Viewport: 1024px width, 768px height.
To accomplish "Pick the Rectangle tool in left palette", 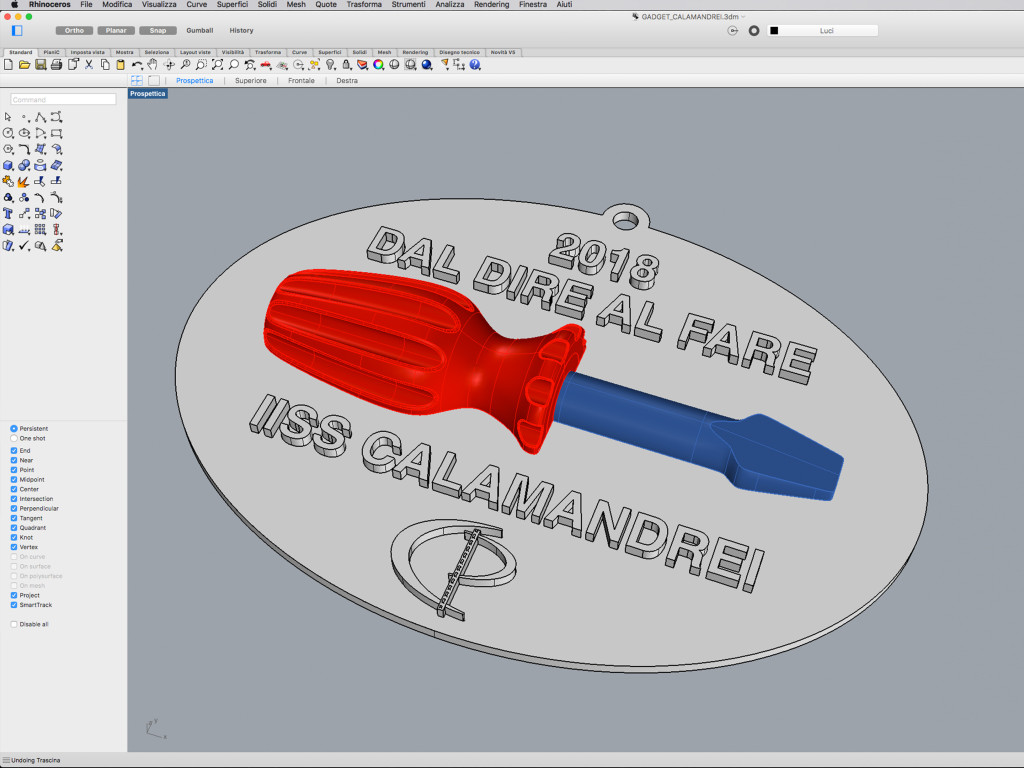I will click(x=57, y=133).
